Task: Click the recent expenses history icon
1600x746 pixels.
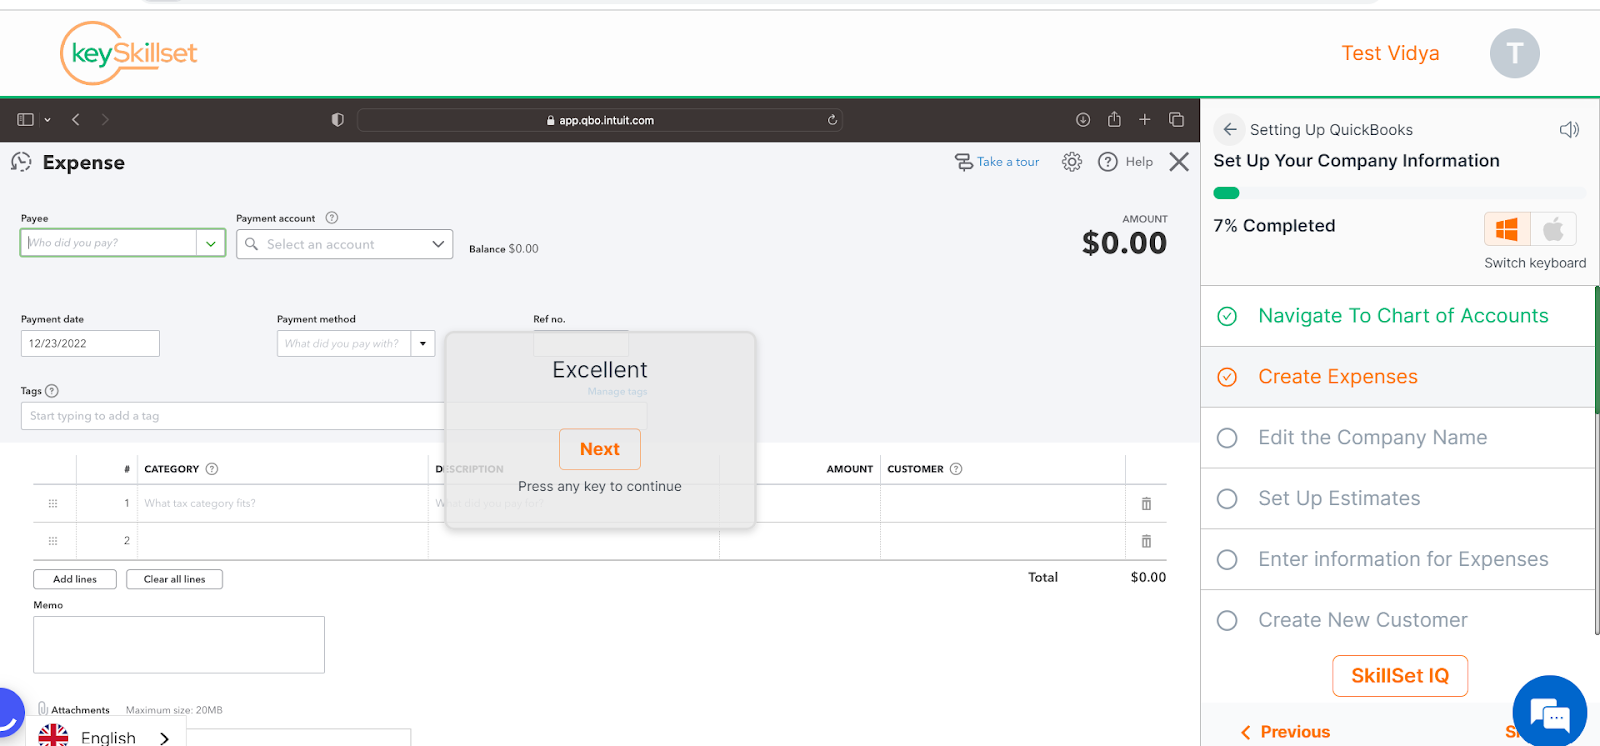Action: 21,162
